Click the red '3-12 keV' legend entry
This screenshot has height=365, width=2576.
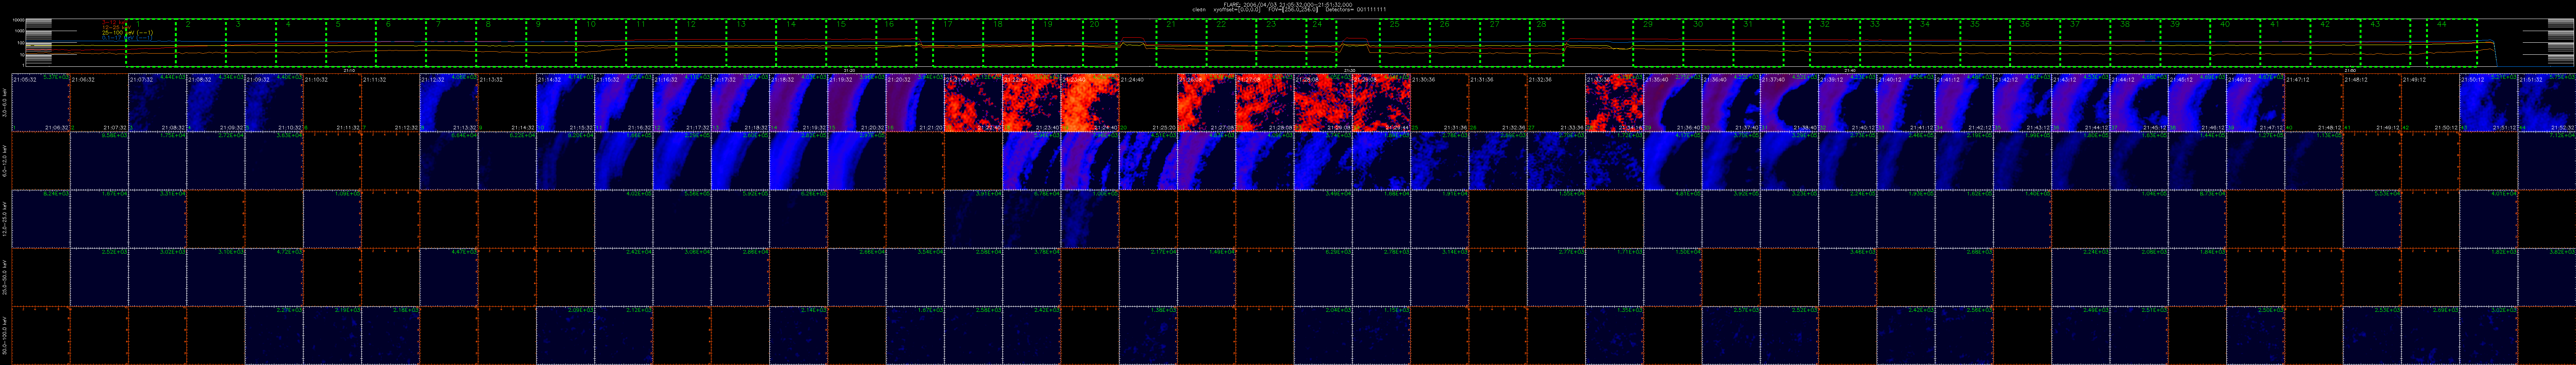point(115,22)
